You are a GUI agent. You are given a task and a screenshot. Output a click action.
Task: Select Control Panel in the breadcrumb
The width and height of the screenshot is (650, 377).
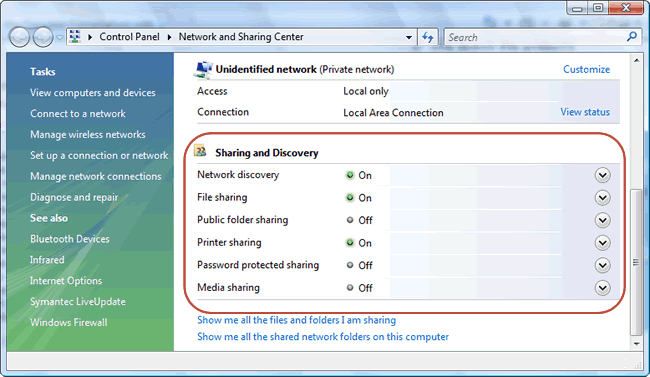[x=129, y=37]
